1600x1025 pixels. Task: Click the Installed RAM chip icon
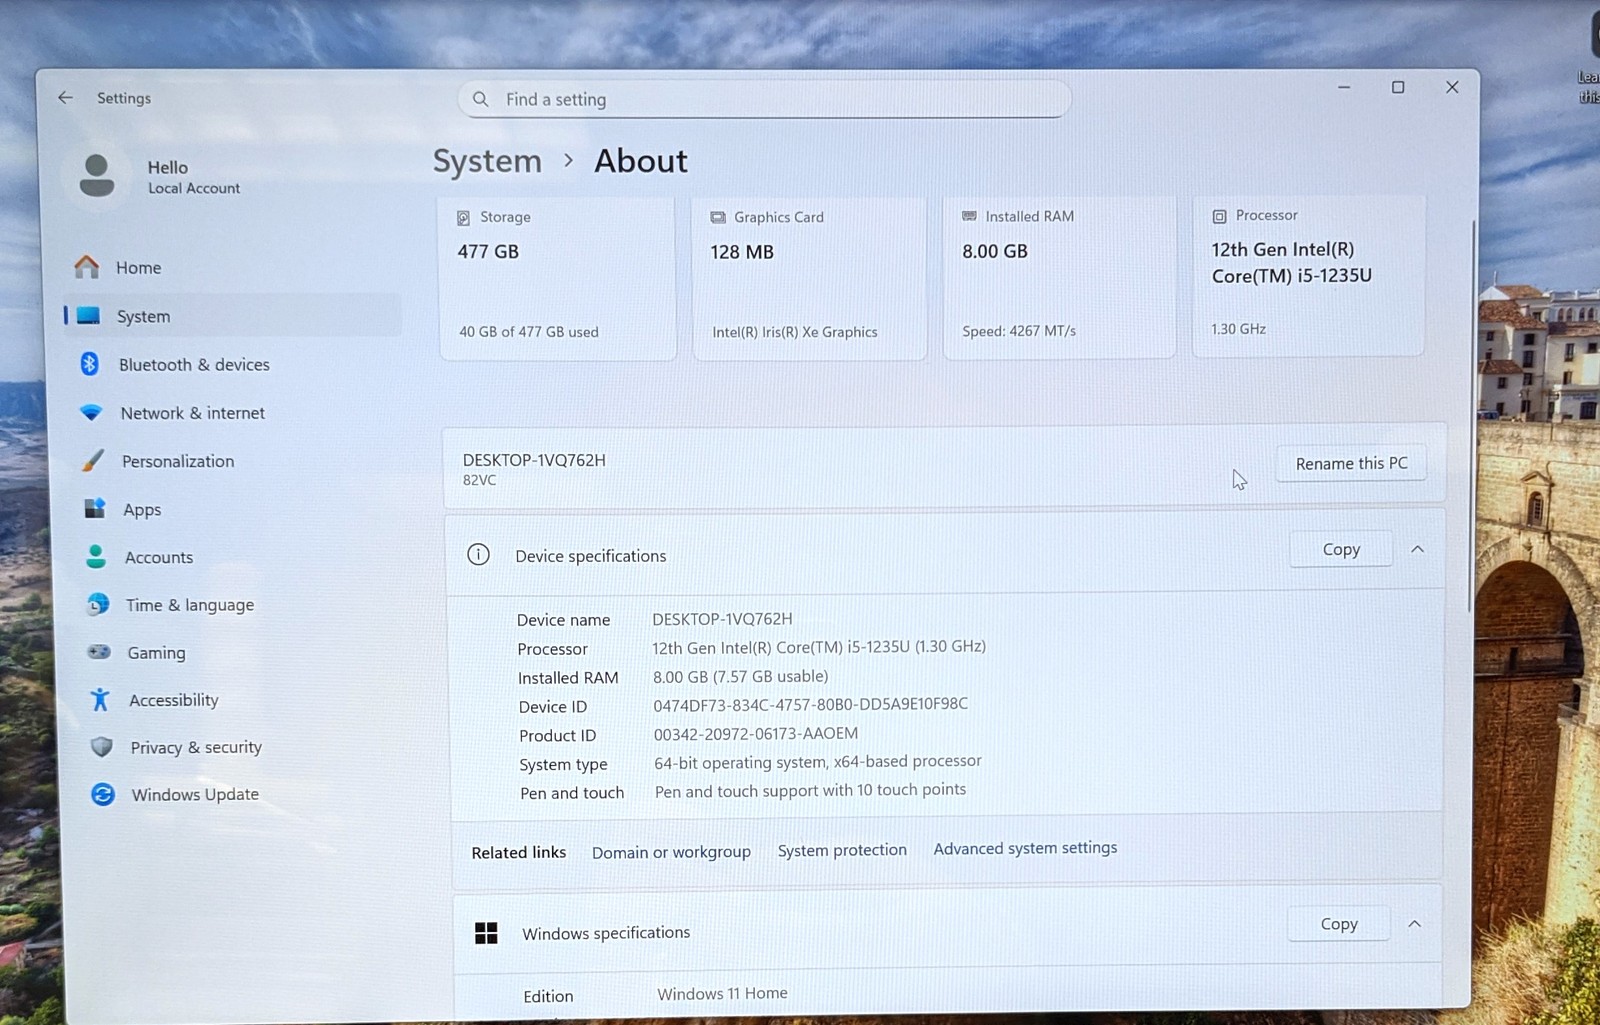click(969, 216)
